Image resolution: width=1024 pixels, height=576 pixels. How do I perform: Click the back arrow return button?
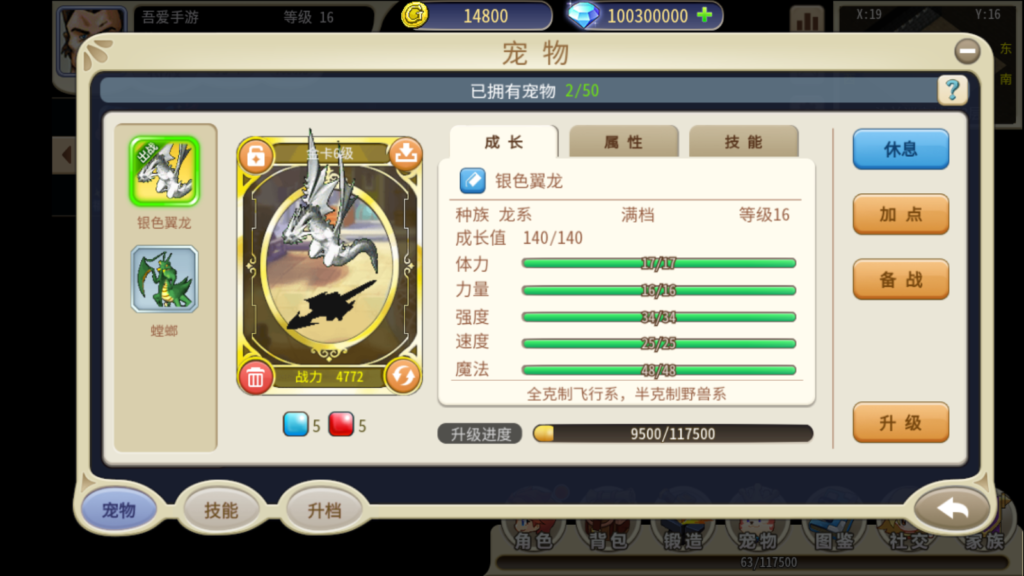point(952,509)
